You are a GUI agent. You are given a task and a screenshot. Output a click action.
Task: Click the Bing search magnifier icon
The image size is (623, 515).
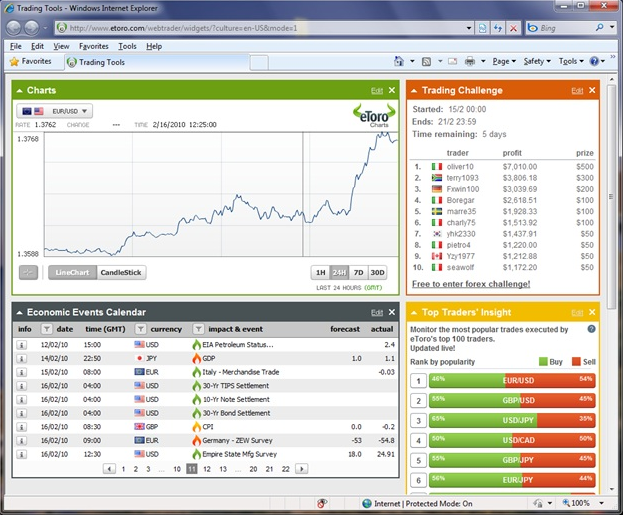coord(600,27)
